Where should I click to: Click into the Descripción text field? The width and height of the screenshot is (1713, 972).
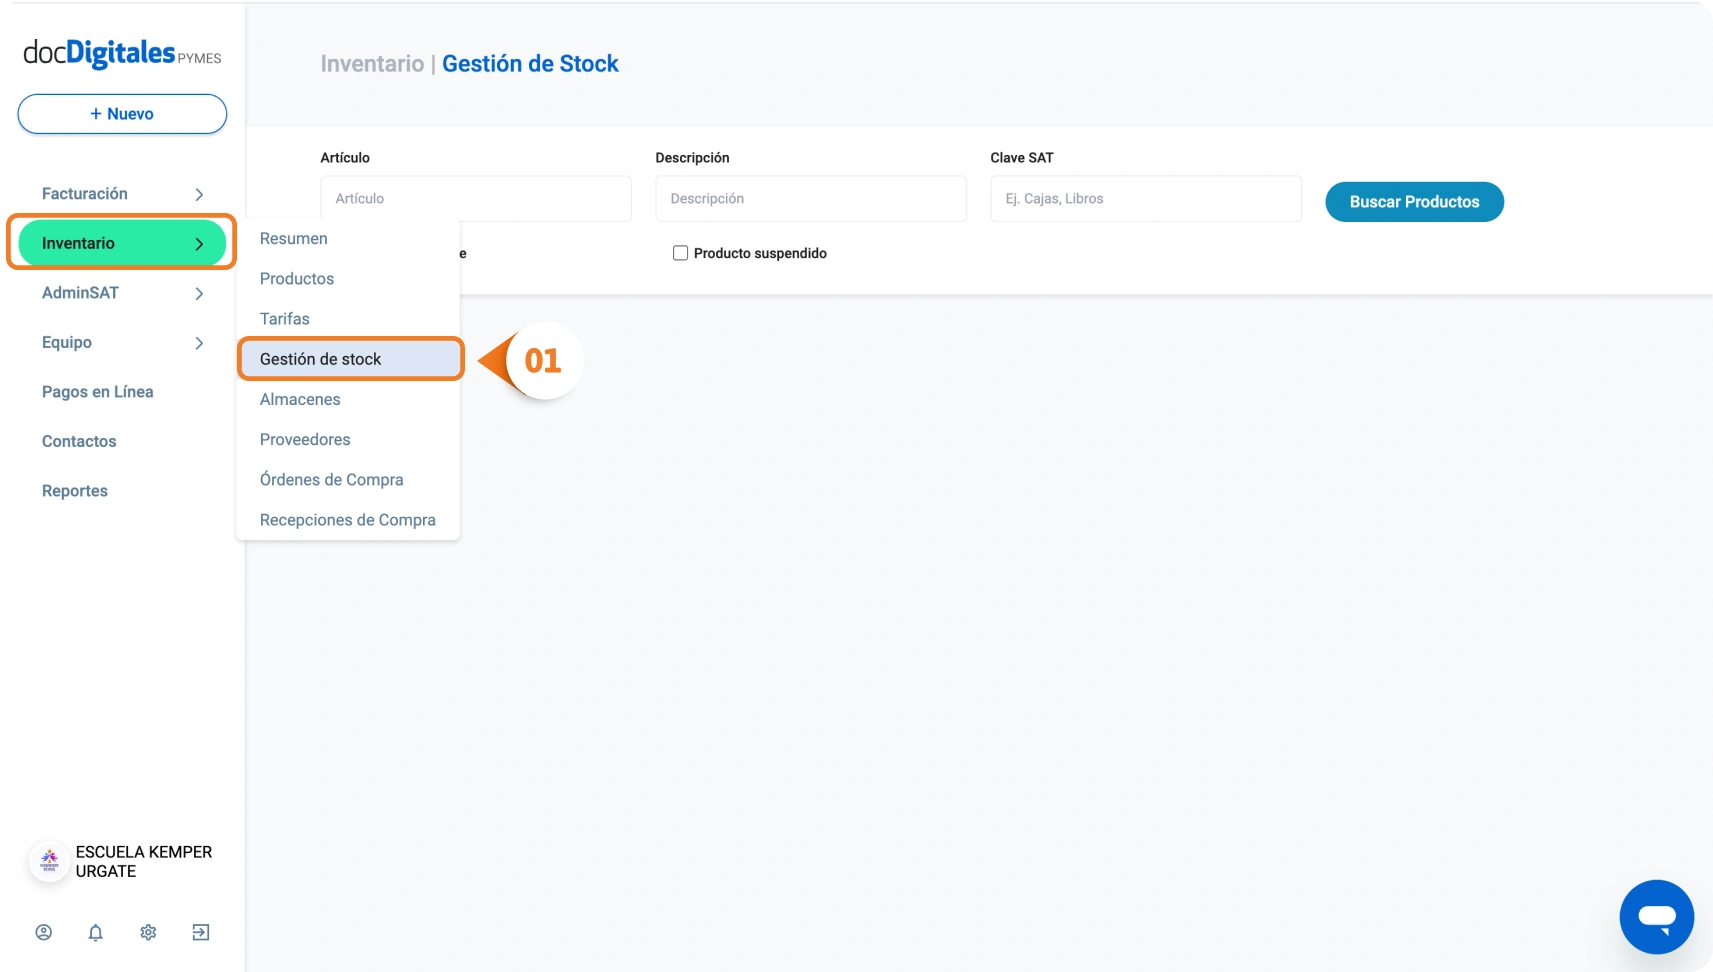click(810, 199)
